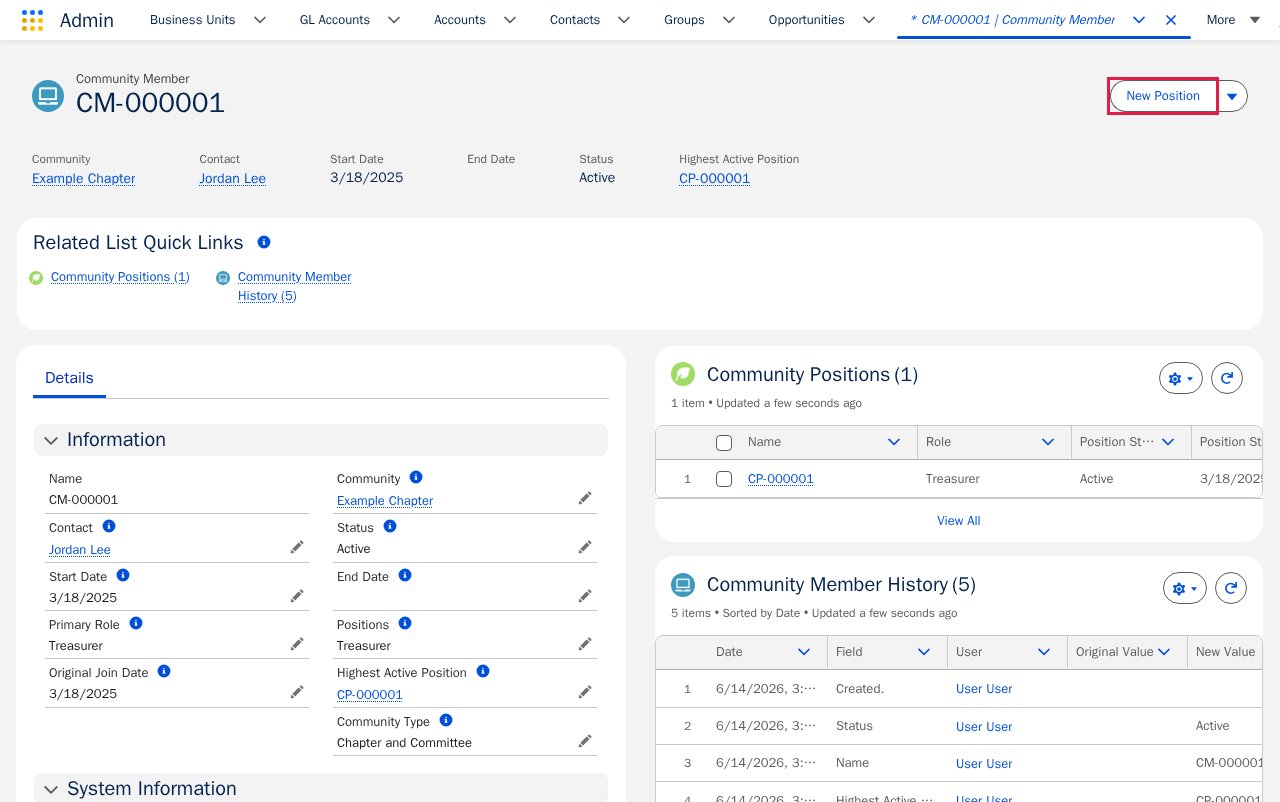The width and height of the screenshot is (1280, 802).
Task: Open Contacts tab dropdown chevron
Action: click(x=624, y=20)
